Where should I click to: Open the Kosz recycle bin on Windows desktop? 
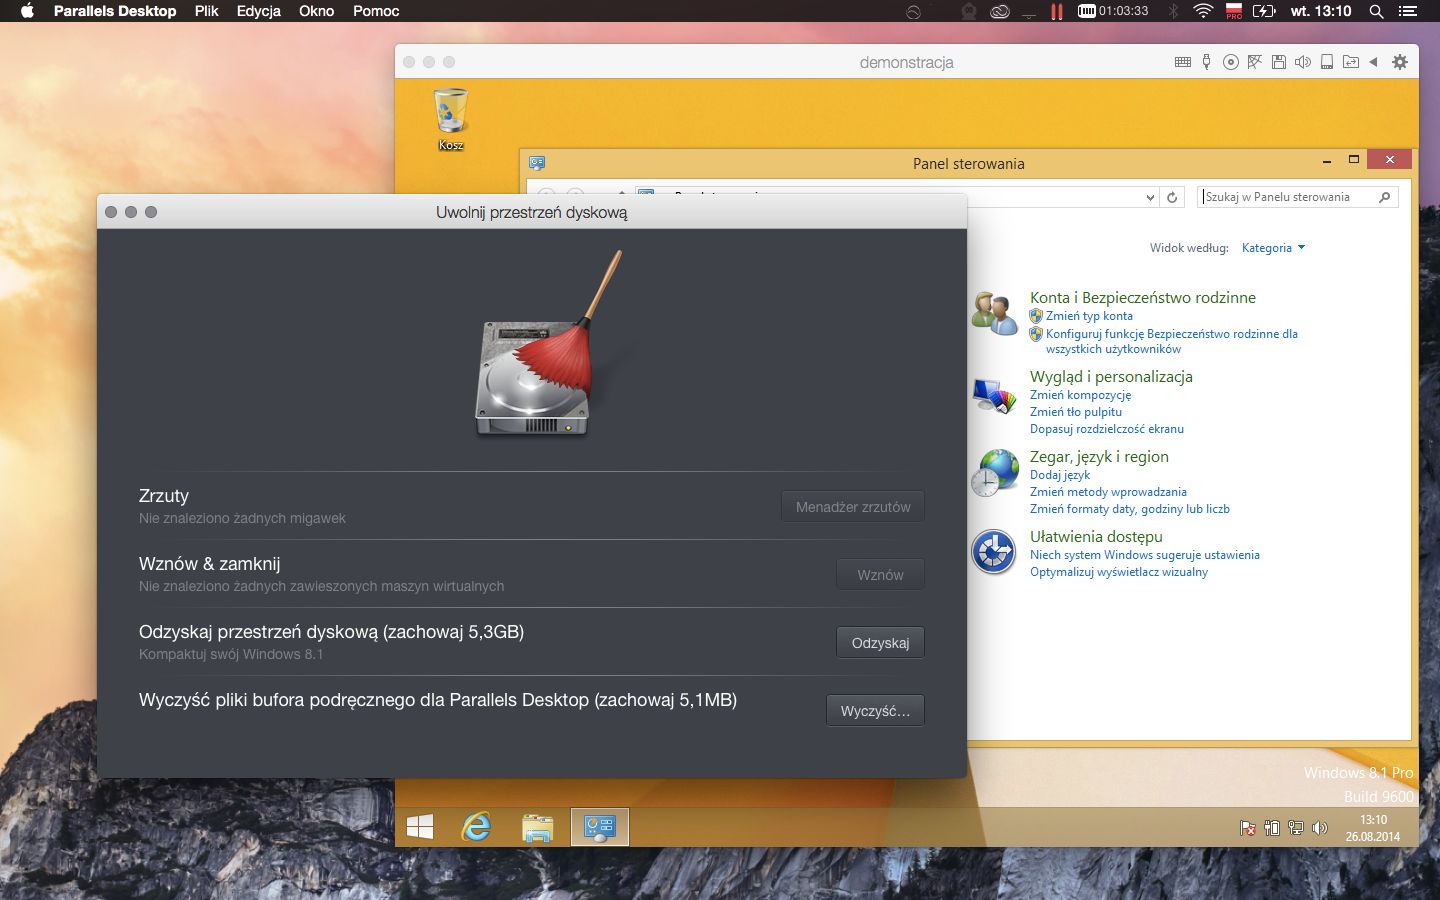(x=451, y=119)
